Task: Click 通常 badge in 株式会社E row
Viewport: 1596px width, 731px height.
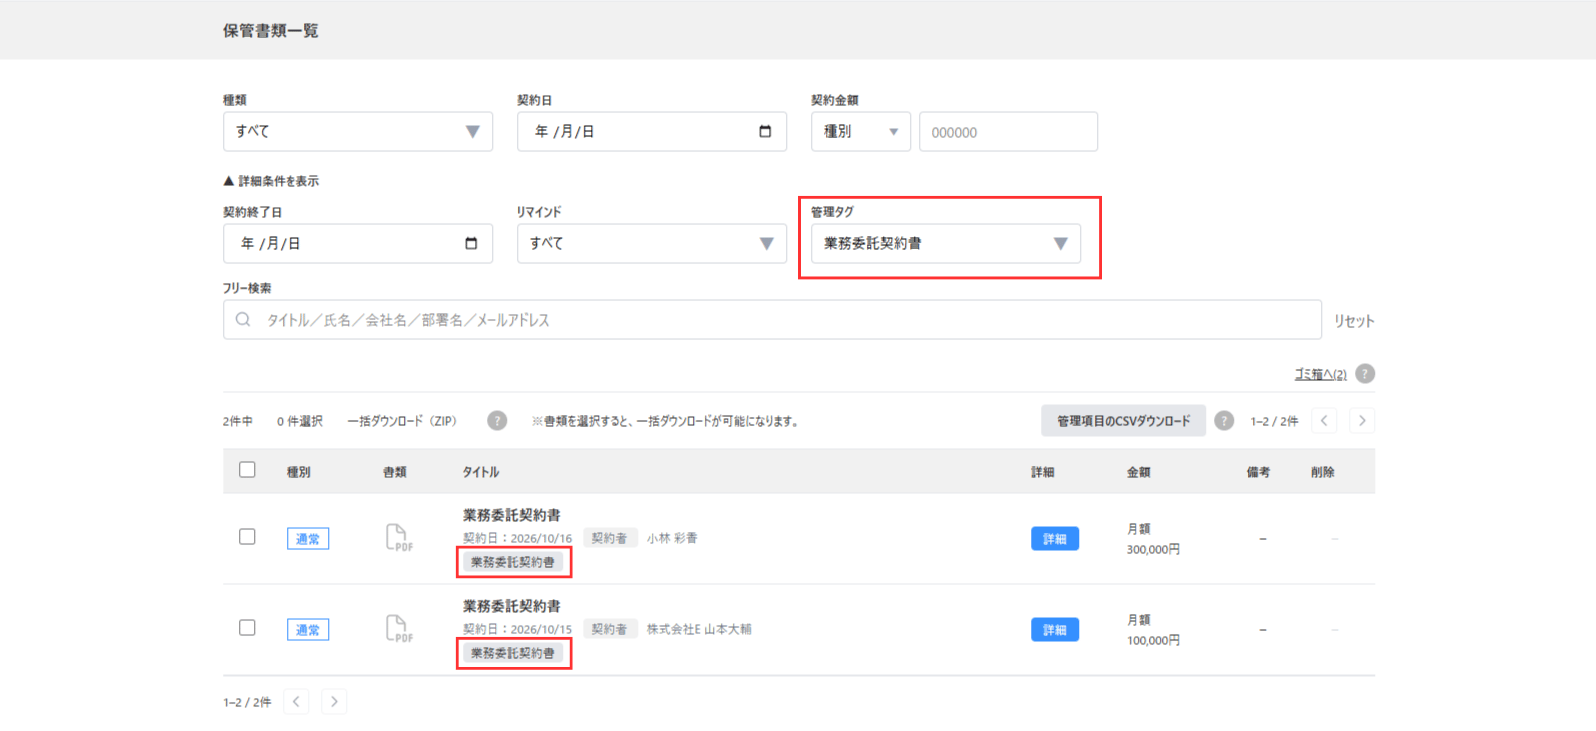Action: (x=308, y=630)
